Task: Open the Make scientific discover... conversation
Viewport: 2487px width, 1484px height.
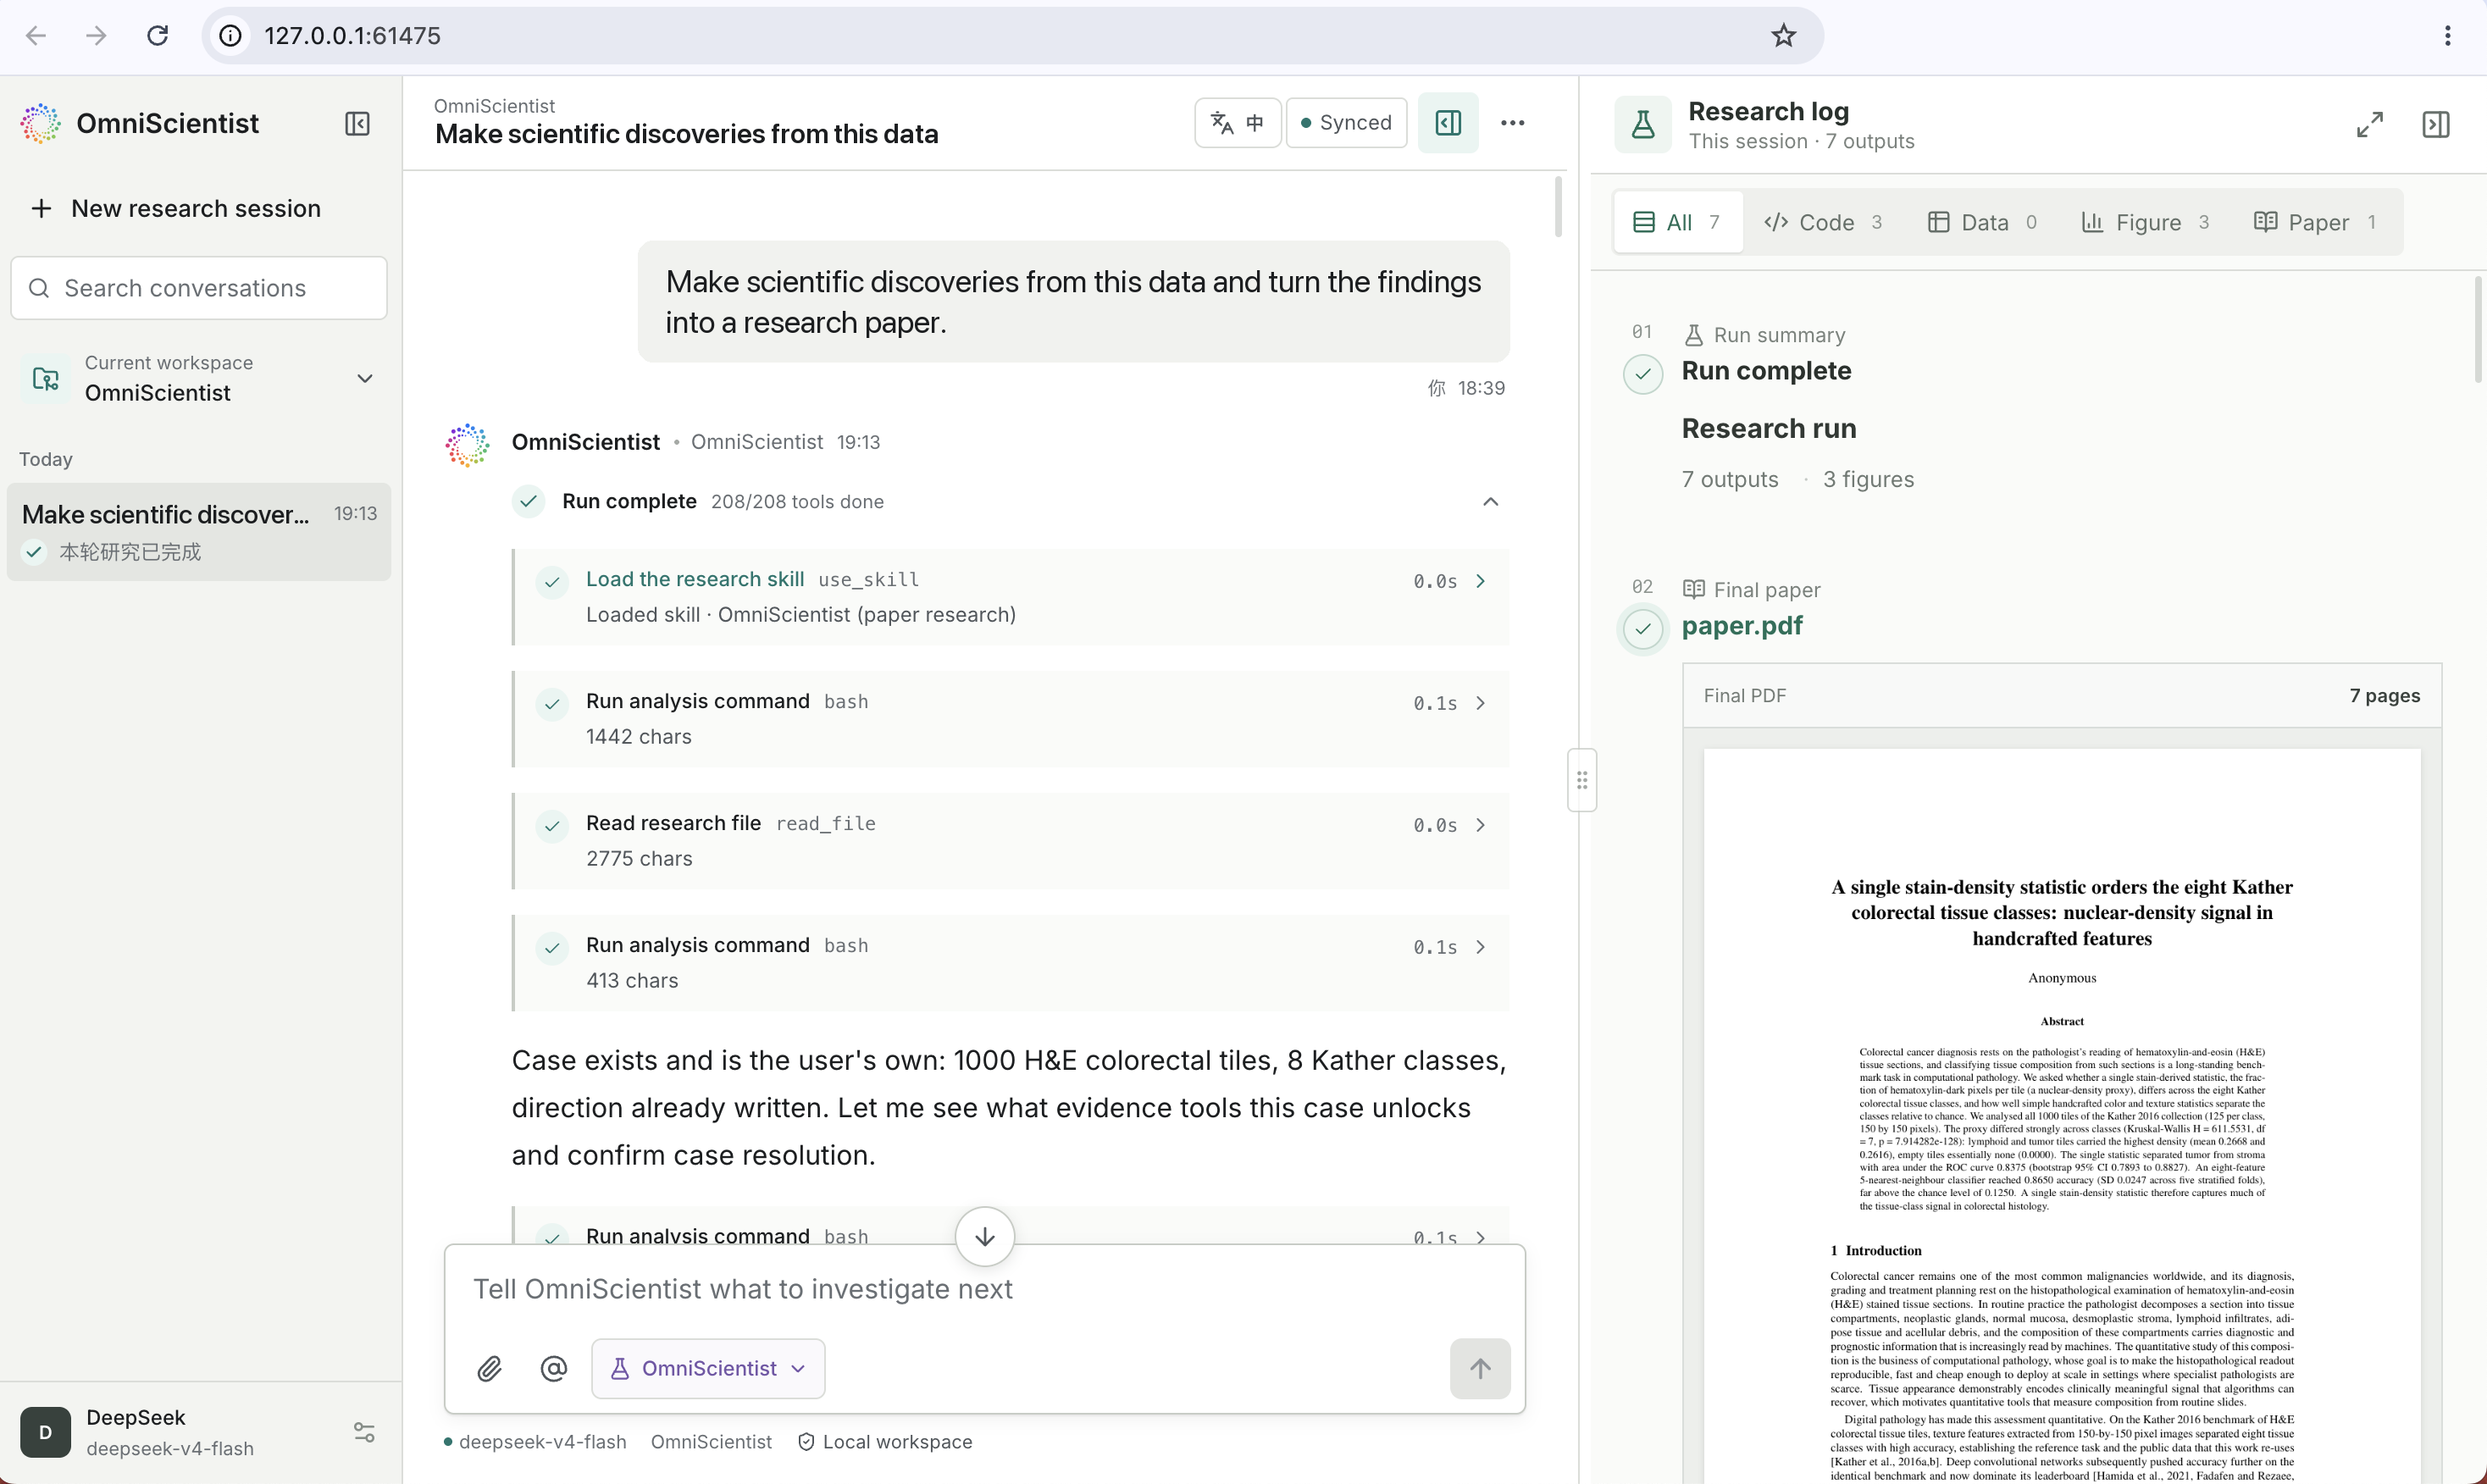Action: [x=199, y=531]
